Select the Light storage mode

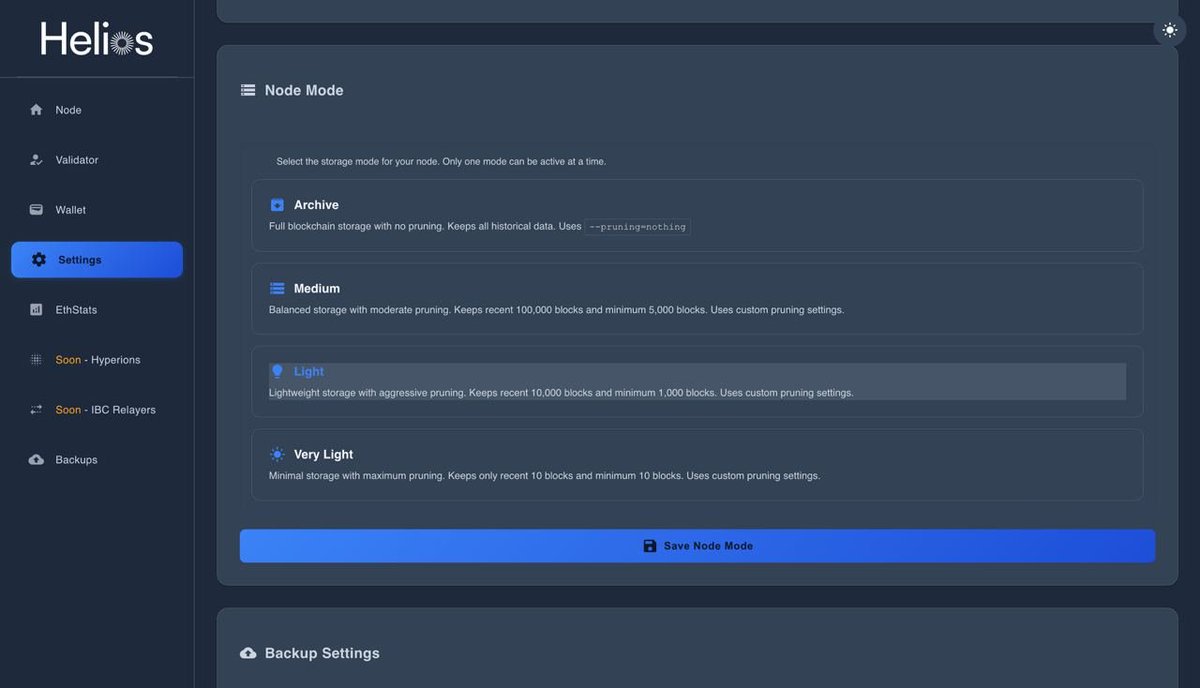(x=697, y=381)
